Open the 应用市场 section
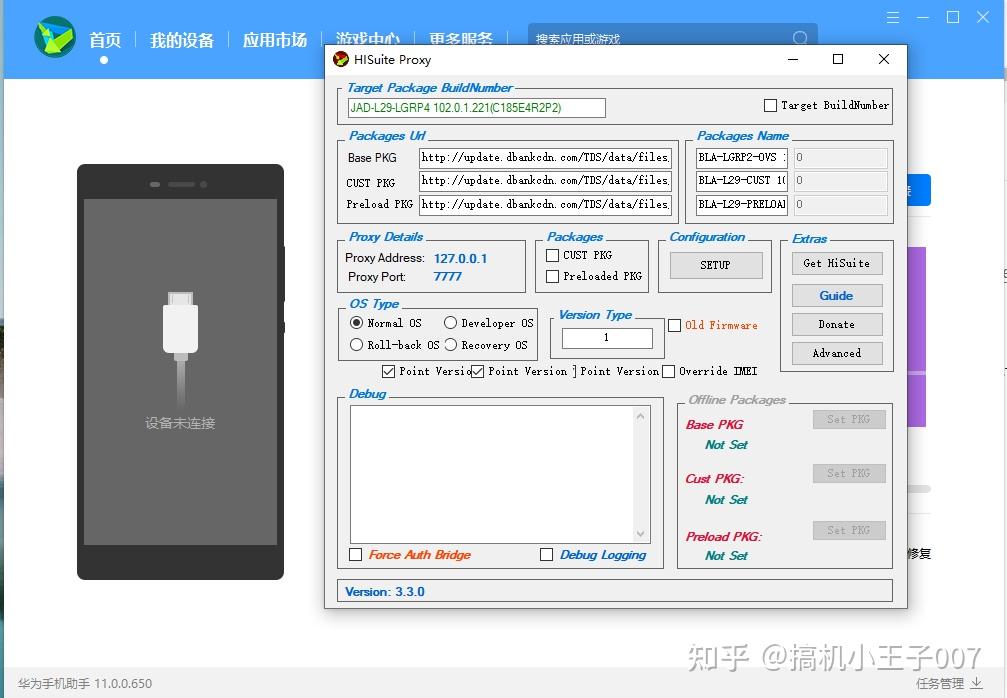The height and width of the screenshot is (698, 1007). (x=275, y=40)
